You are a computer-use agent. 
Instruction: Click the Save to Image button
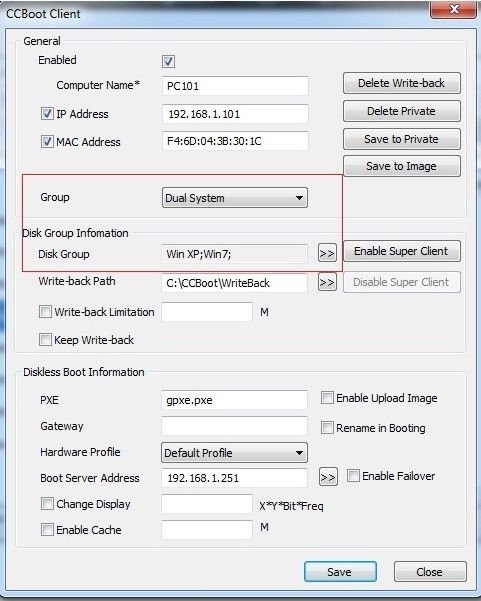point(402,166)
